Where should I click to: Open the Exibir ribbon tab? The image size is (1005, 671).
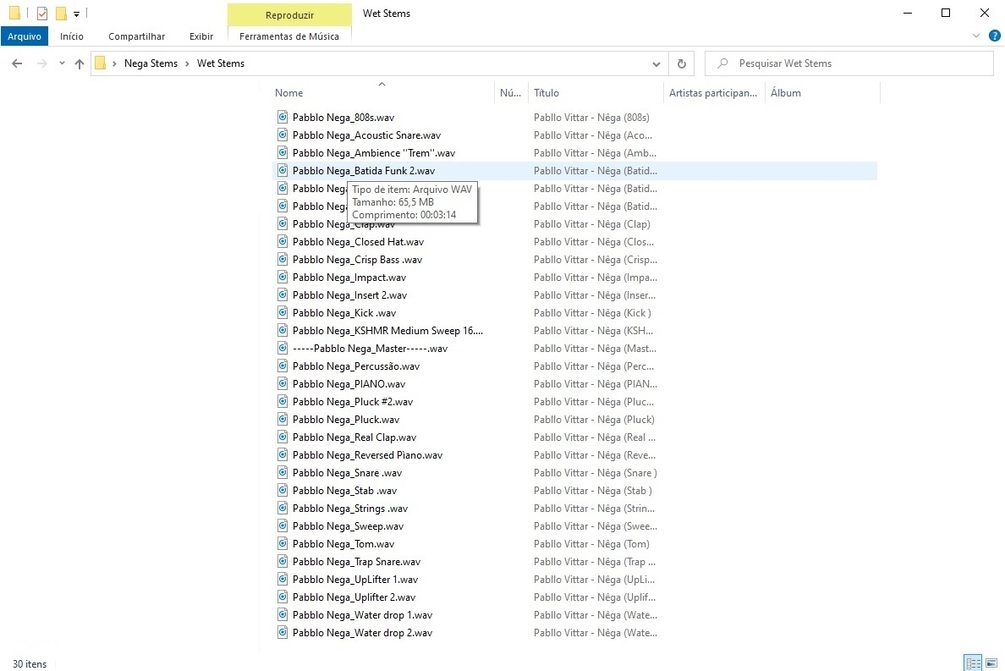[x=201, y=37]
